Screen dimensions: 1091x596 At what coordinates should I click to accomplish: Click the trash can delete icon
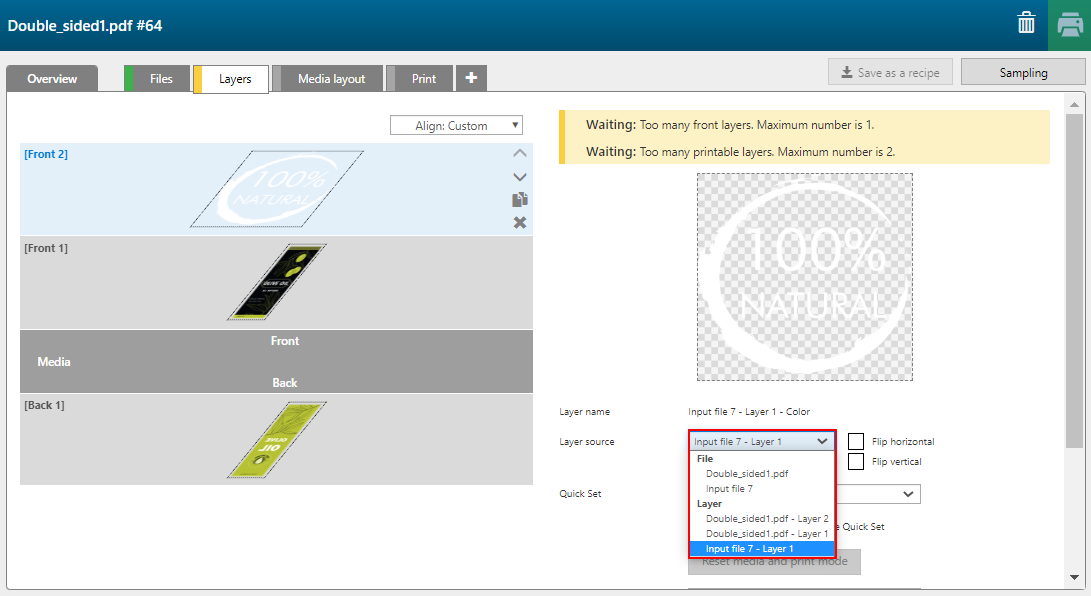coord(1026,23)
